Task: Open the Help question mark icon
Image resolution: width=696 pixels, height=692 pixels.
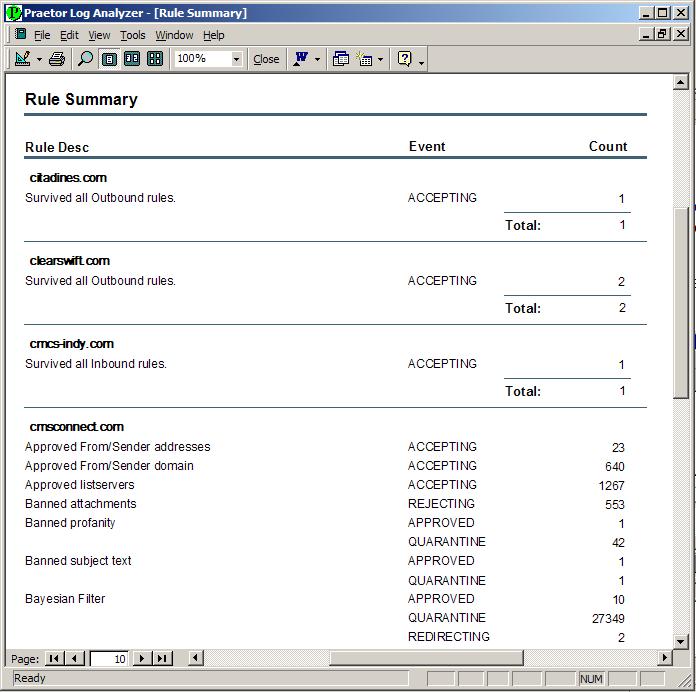Action: 405,59
